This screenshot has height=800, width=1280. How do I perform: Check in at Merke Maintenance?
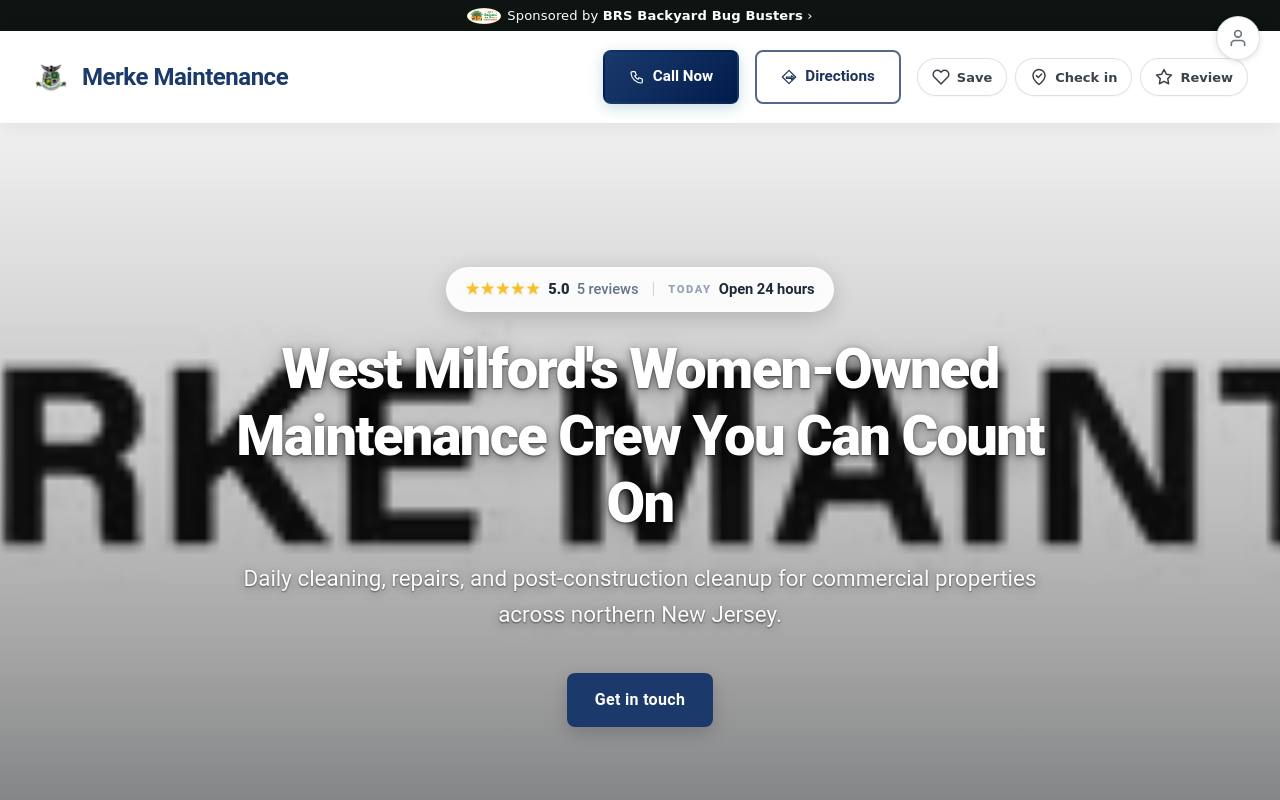1073,77
